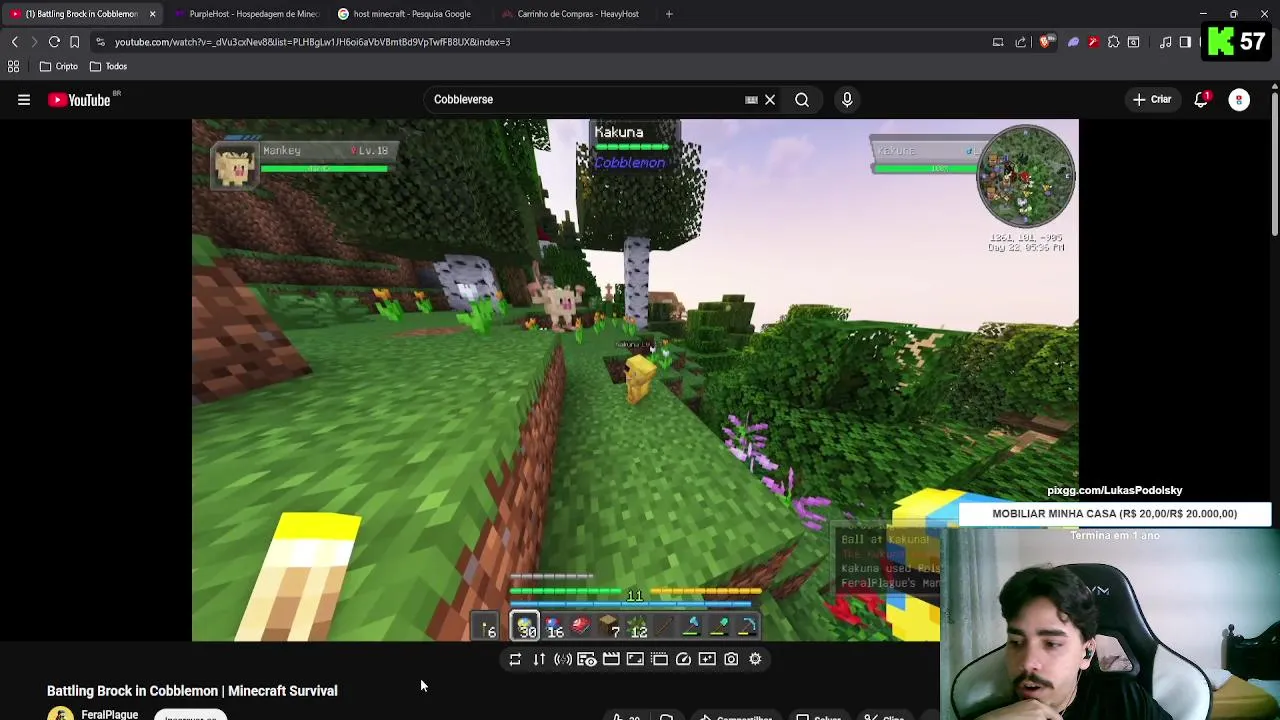Toggle cinema mode clapperboard icon

point(611,659)
